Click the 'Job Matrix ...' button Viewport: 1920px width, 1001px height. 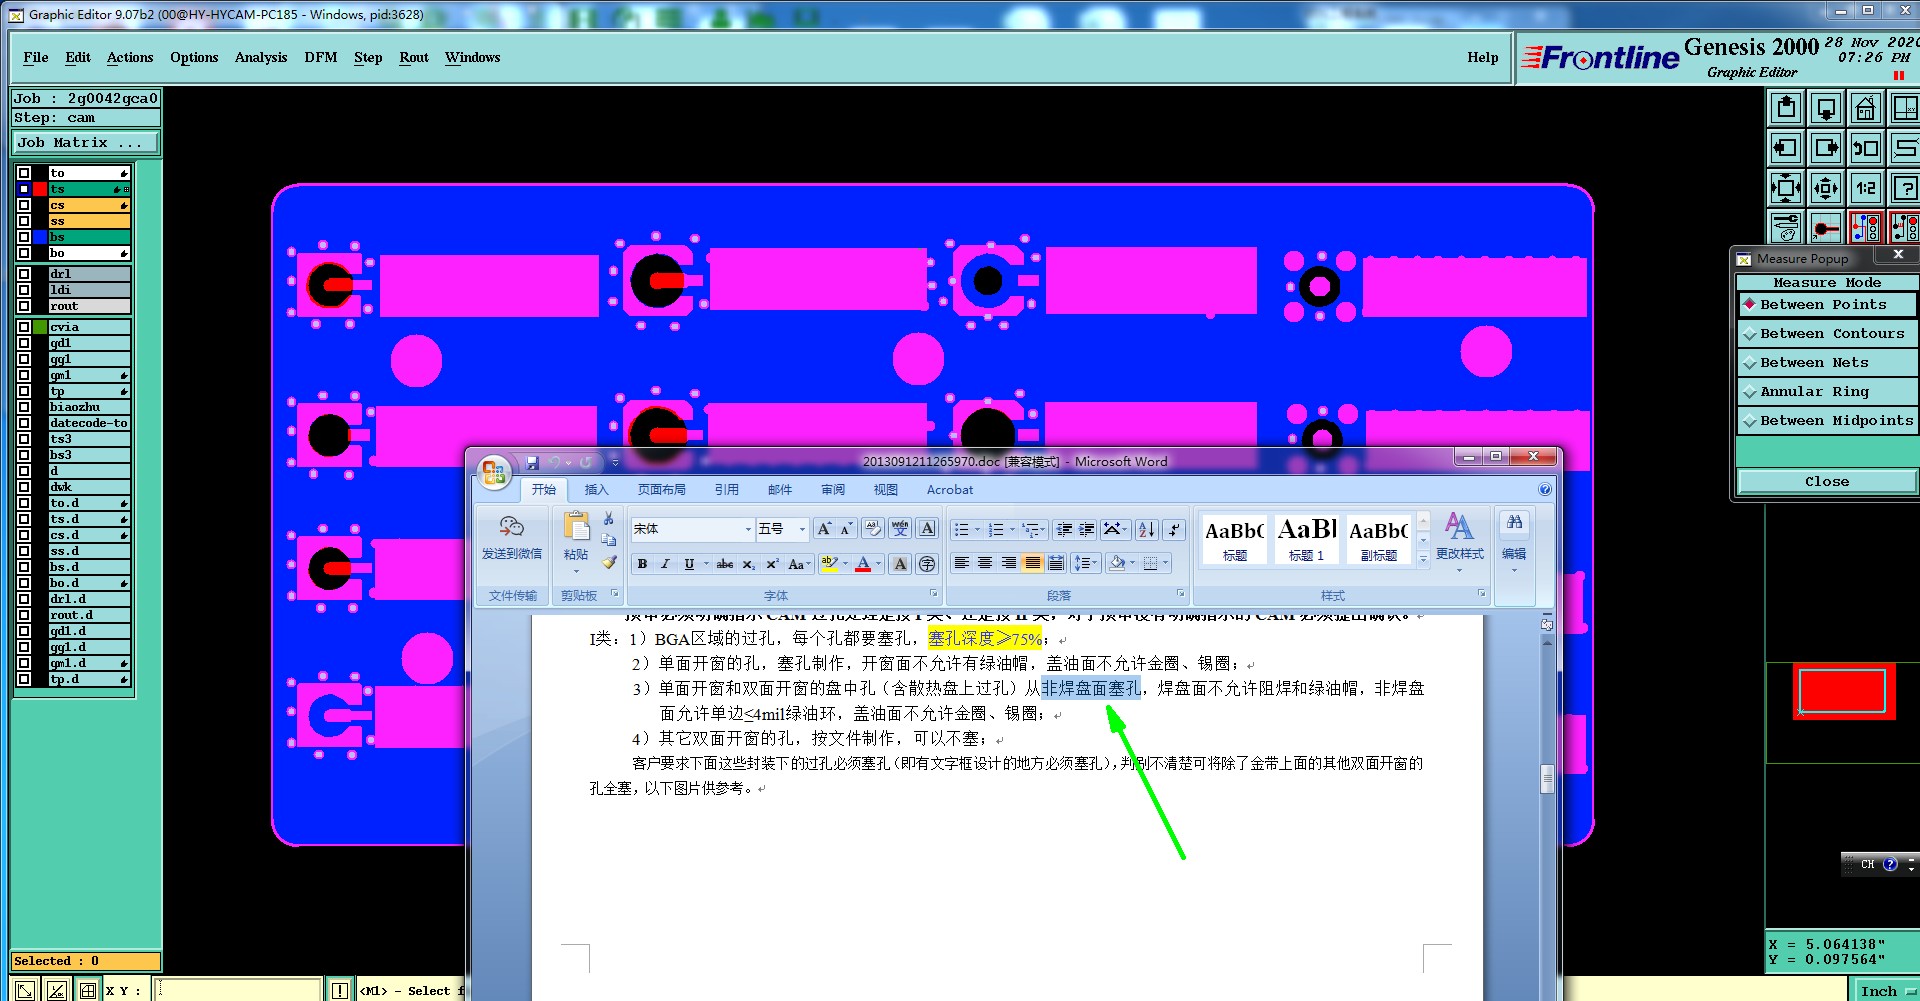[x=86, y=143]
